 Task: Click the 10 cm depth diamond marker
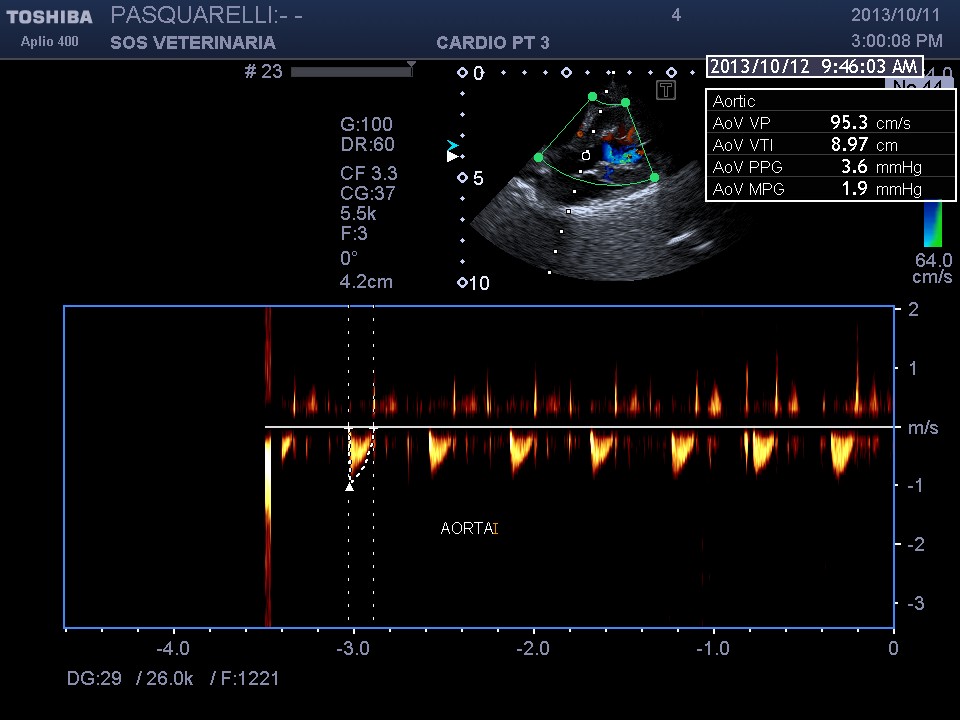(462, 283)
